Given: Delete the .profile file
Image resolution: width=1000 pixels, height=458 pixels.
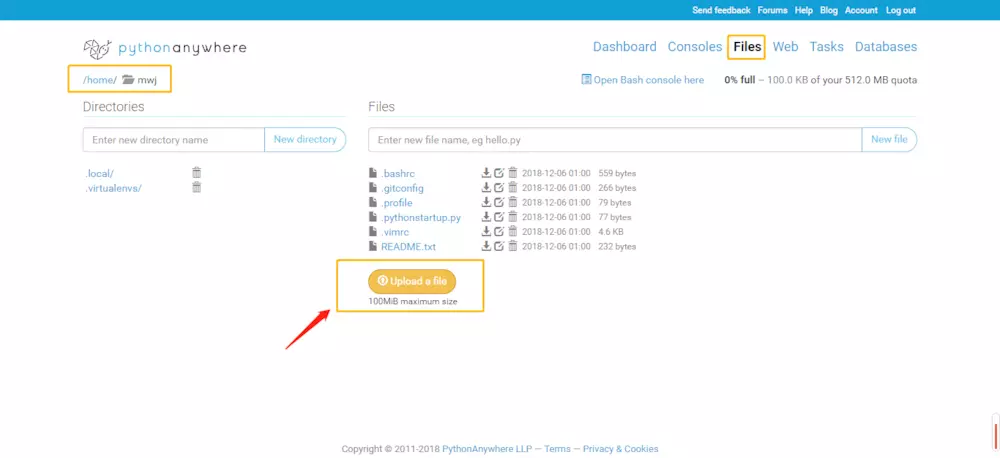Looking at the screenshot, I should (513, 202).
